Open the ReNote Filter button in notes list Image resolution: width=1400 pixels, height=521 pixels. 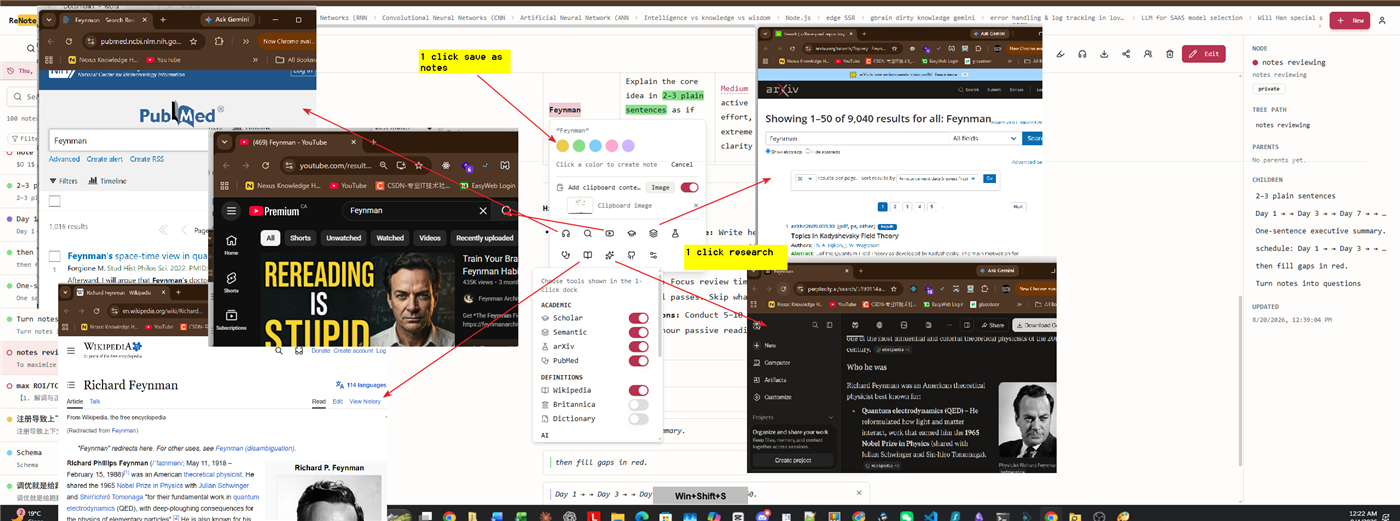(23, 139)
